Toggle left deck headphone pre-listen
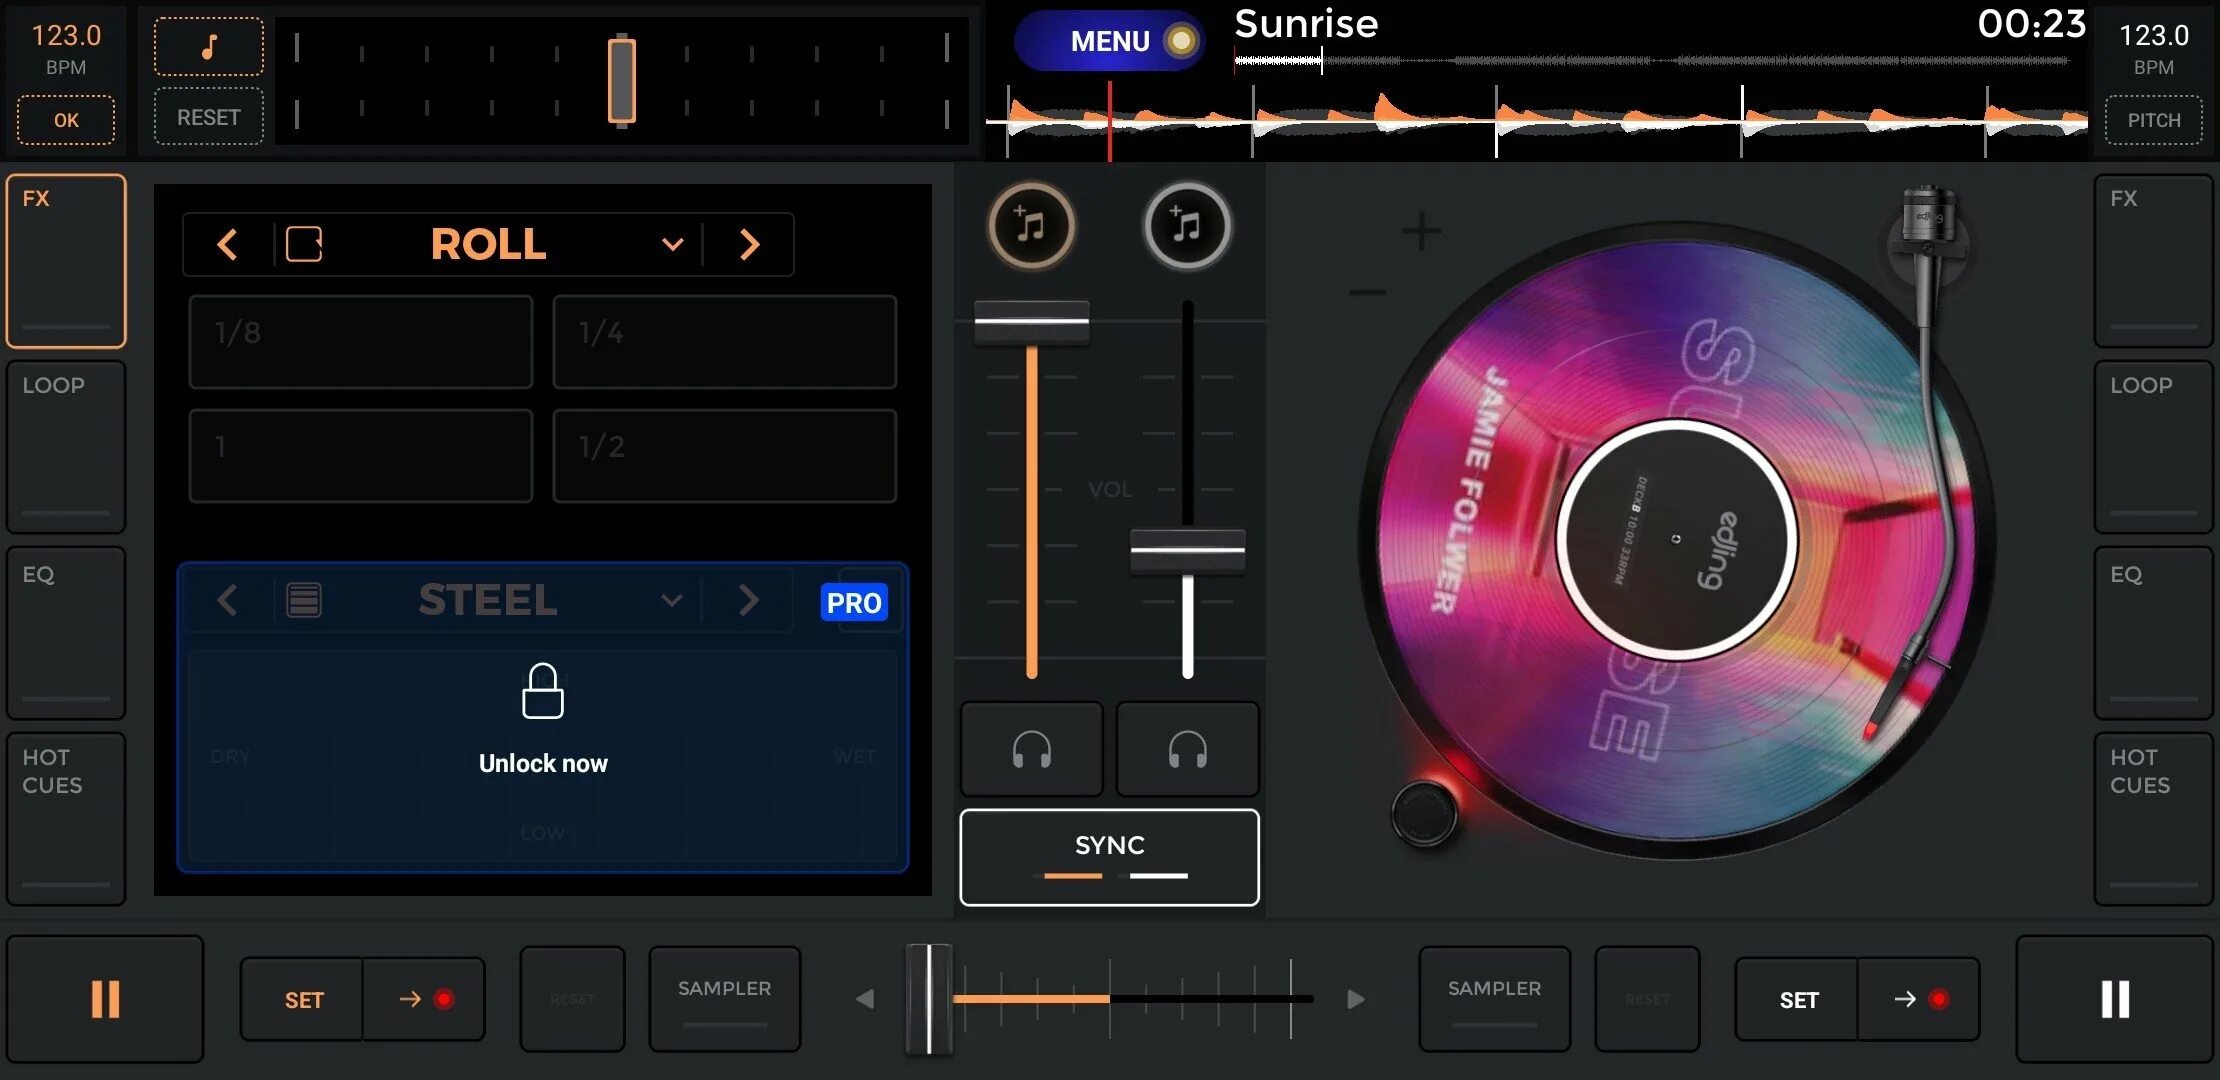 [1031, 749]
